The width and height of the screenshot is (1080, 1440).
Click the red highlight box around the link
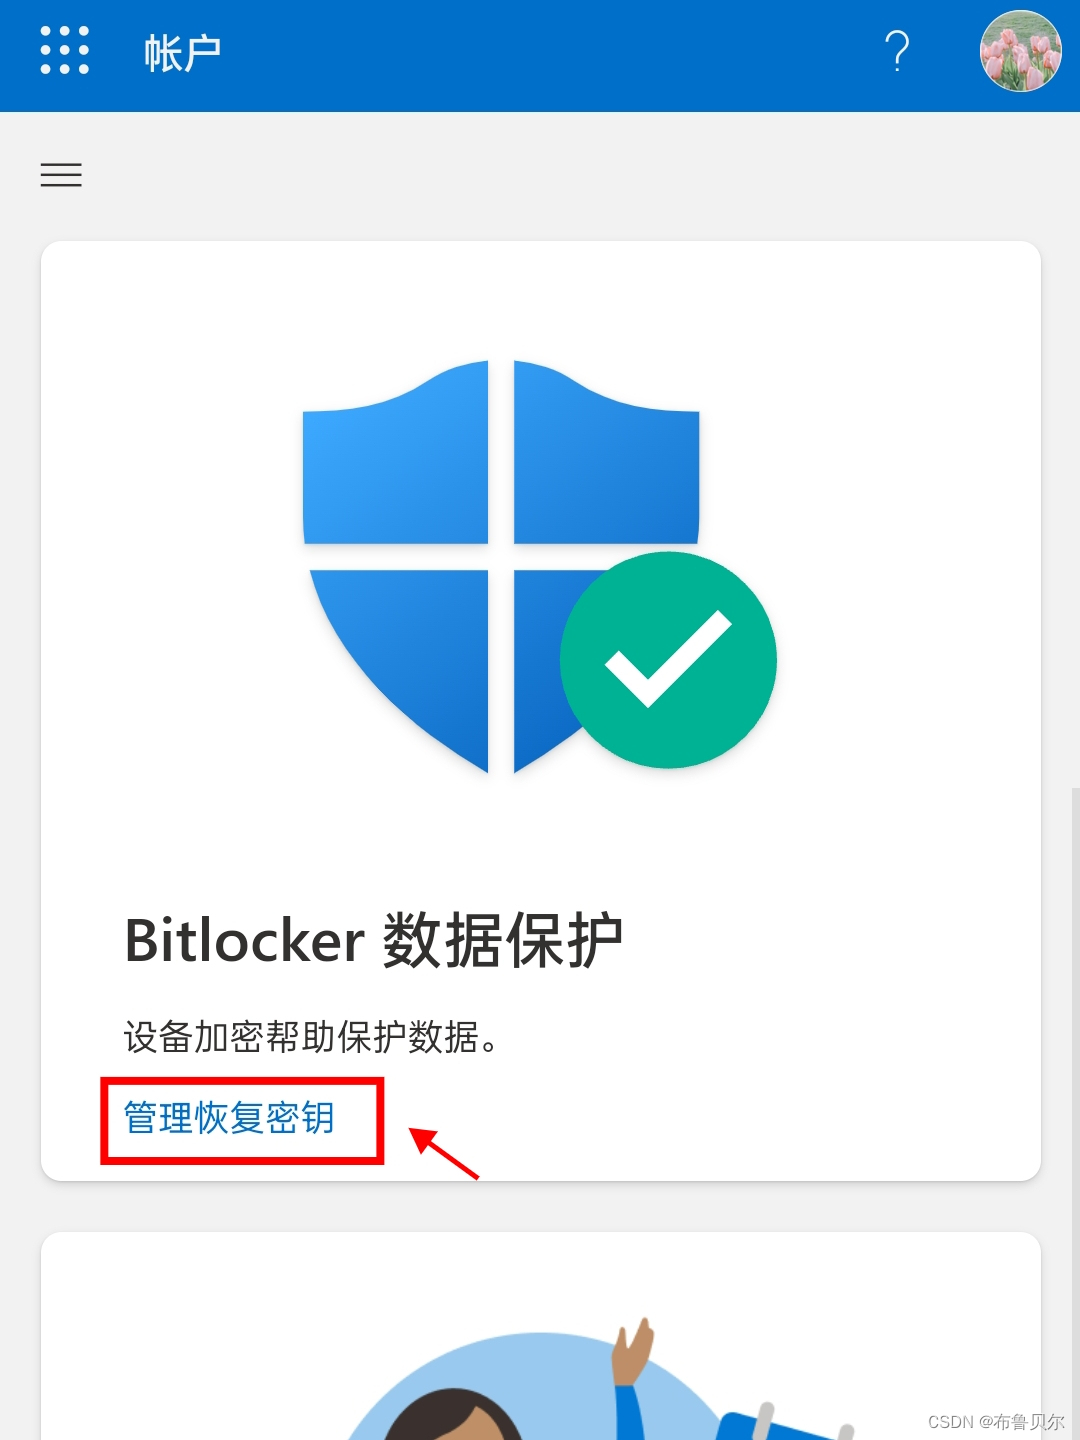[242, 1120]
